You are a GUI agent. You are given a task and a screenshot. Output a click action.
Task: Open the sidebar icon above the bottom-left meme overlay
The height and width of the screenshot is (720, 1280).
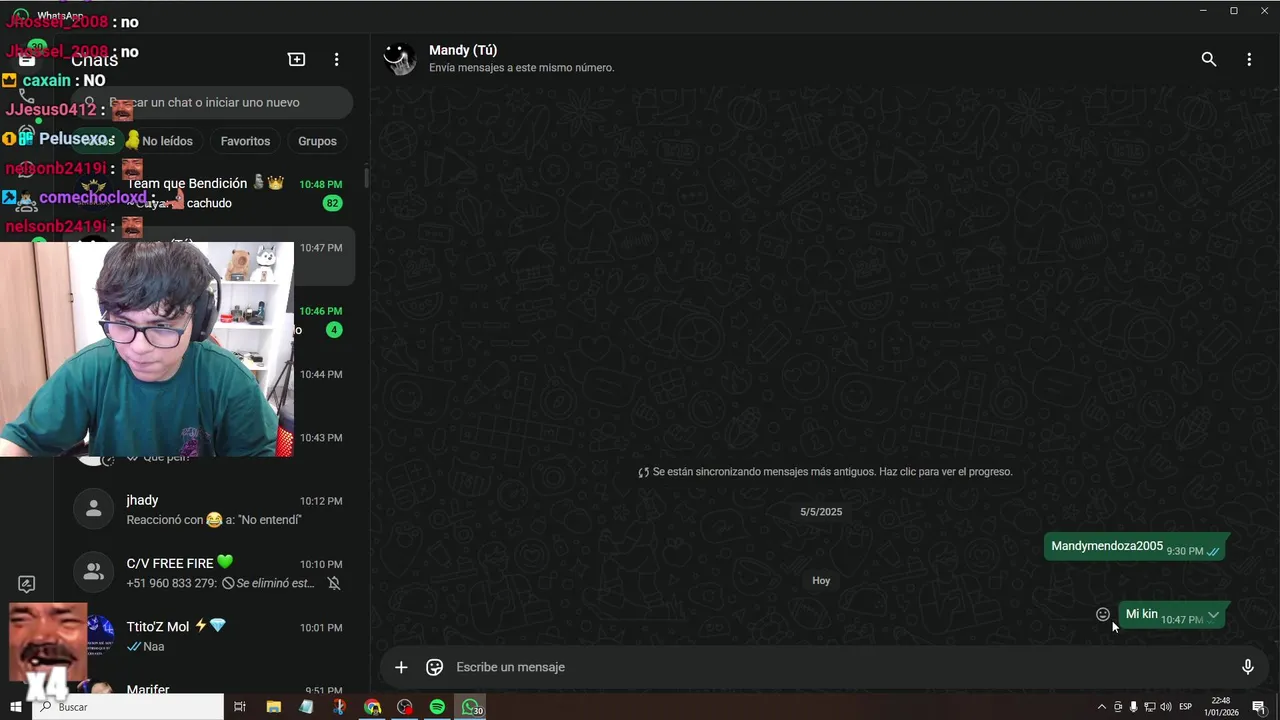coord(27,584)
